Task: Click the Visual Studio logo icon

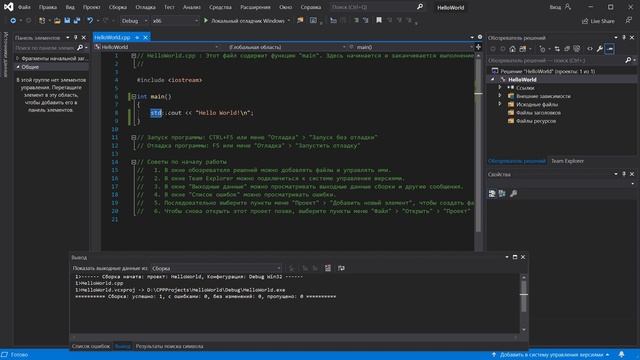Action: [8, 7]
